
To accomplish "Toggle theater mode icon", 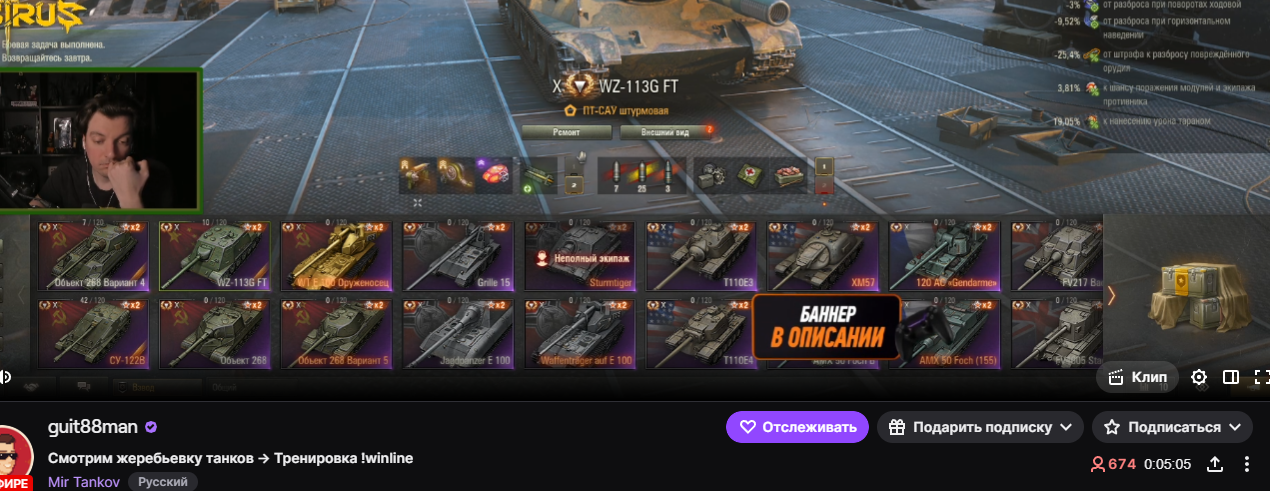I will (1231, 378).
